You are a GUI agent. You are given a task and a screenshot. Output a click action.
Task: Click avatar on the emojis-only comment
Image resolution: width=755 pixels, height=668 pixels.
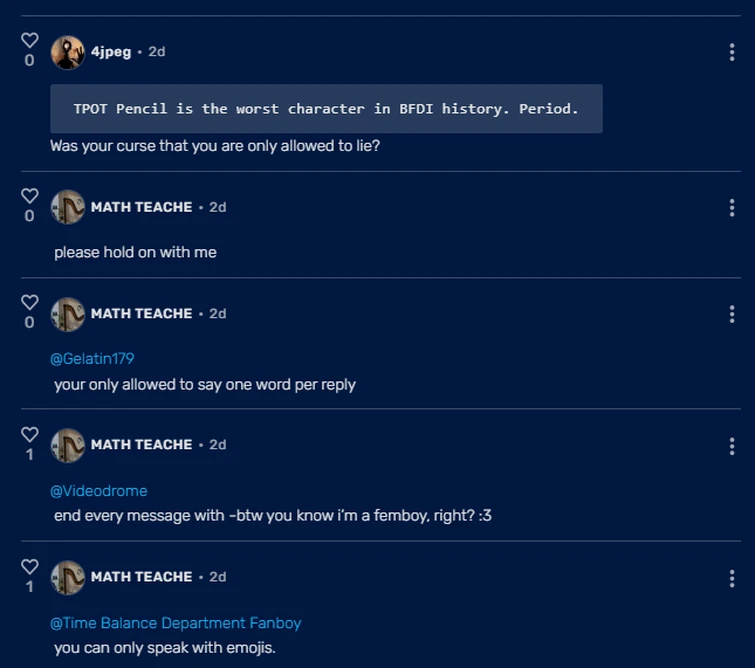coord(68,577)
